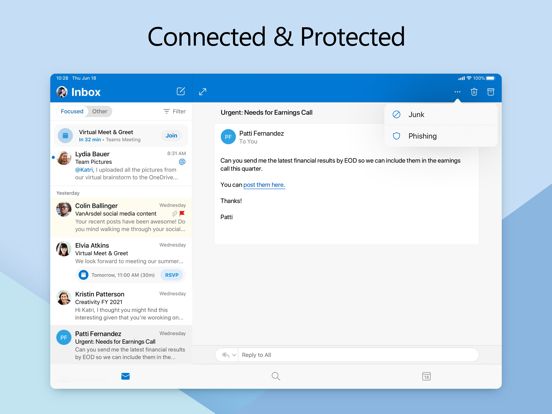552x414 pixels.
Task: Tap the account avatar beside Inbox
Action: click(62, 92)
